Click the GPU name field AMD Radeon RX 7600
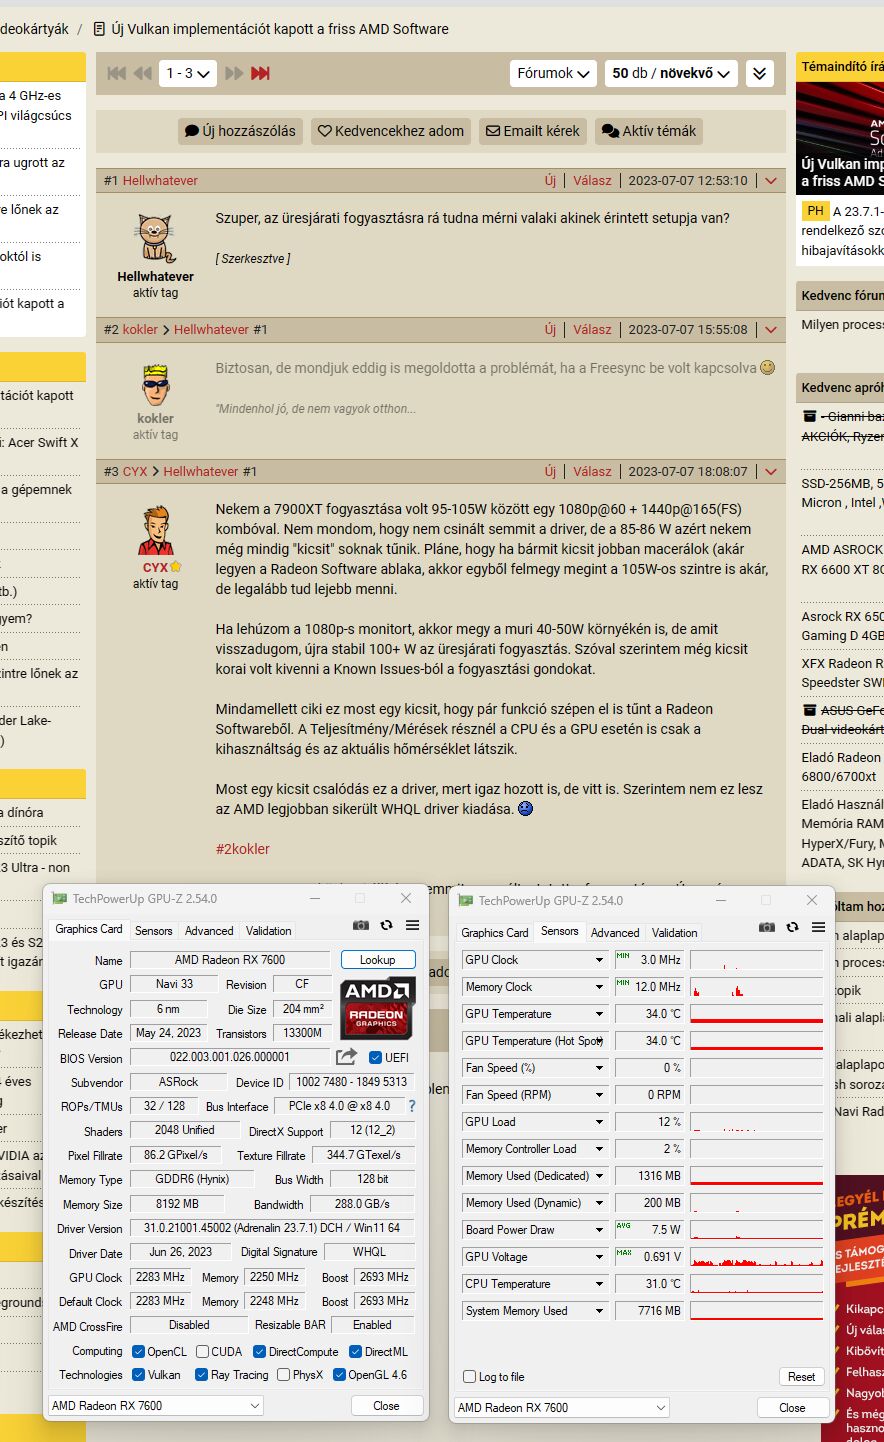The width and height of the screenshot is (884, 1442). click(x=230, y=959)
